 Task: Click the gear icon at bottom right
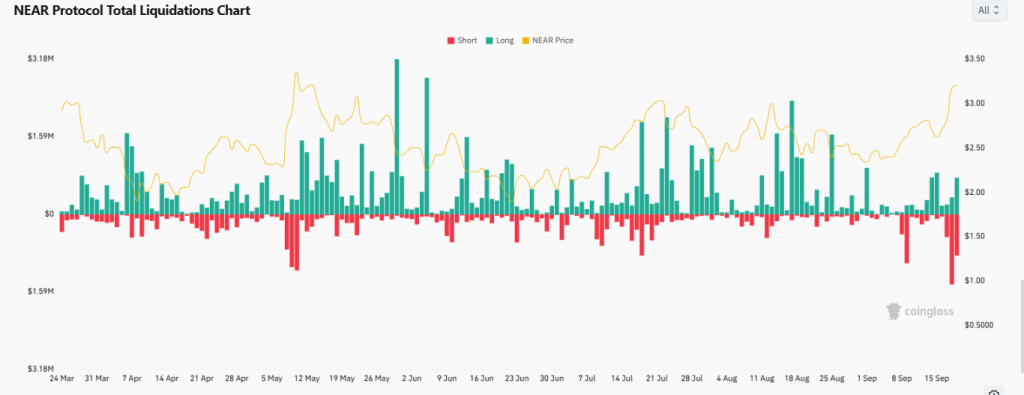(x=994, y=392)
